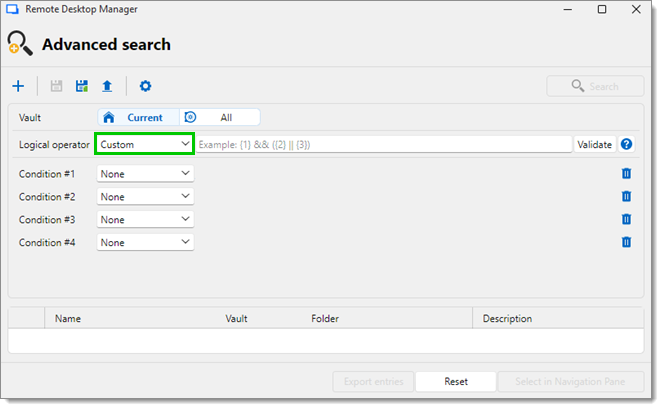This screenshot has height=409, width=662.
Task: Open the Logical operator Custom dropdown
Action: coord(145,144)
